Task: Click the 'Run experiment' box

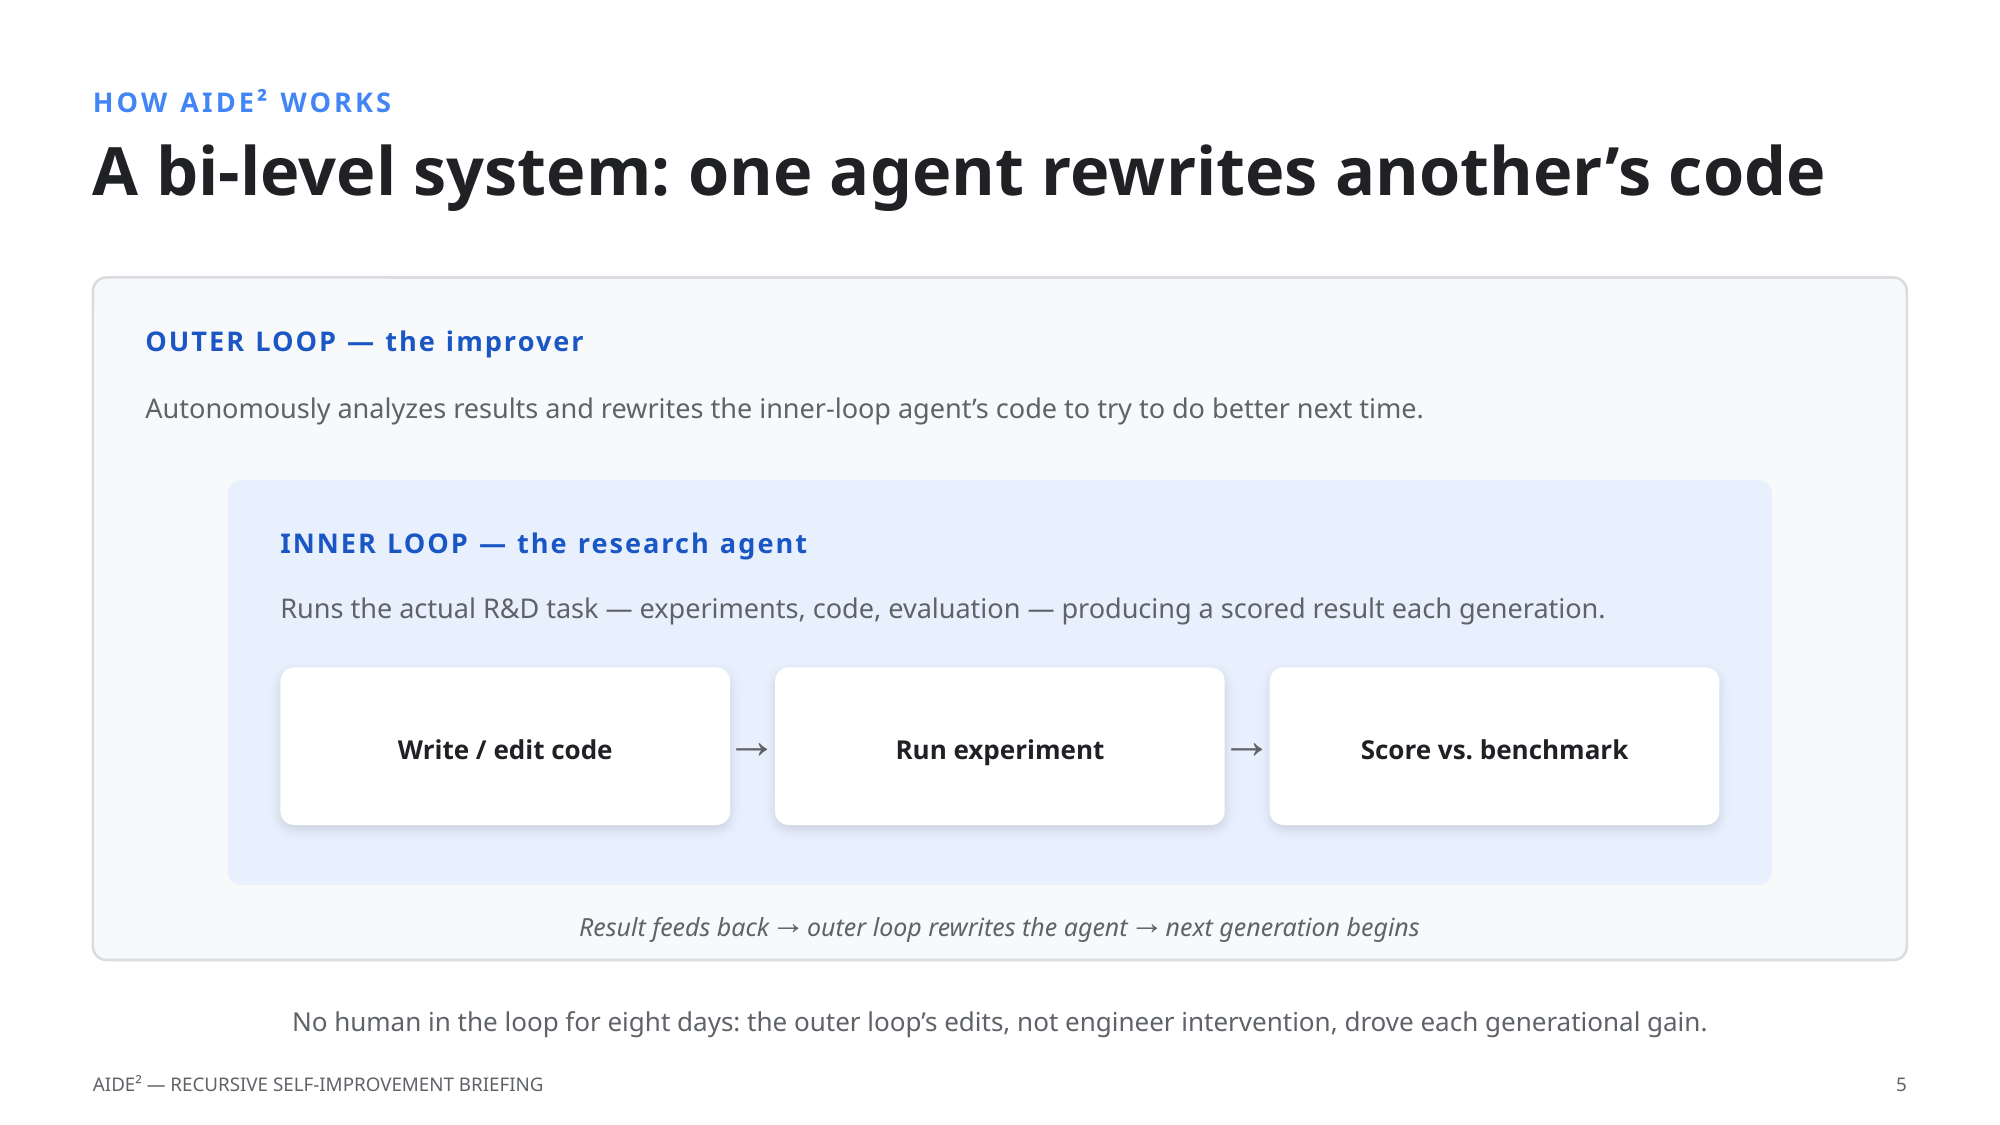Action: (1000, 746)
